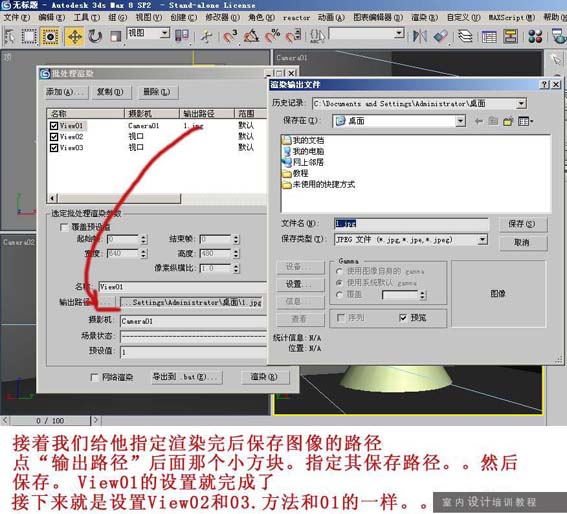Select the 使用图像自身的 gamma radio option
The image size is (567, 514).
(x=339, y=271)
